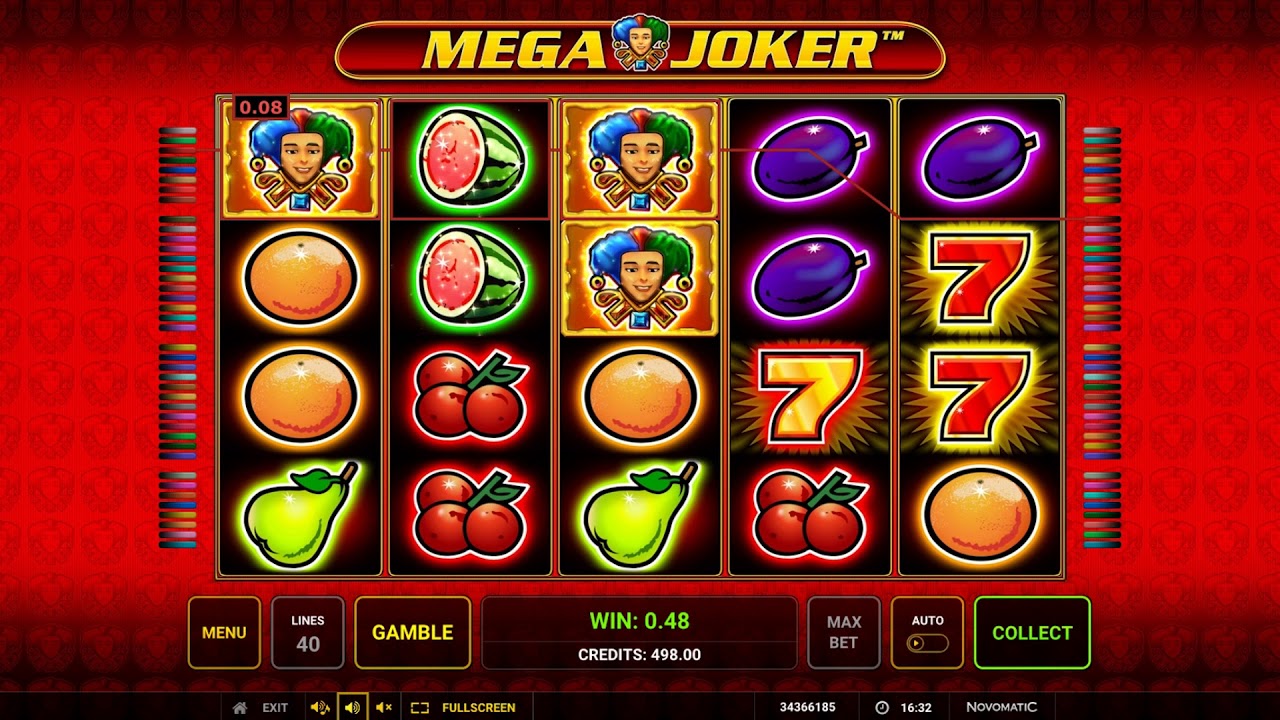1280x720 pixels.
Task: Click the left payline color indicators strip
Action: pyautogui.click(x=178, y=337)
